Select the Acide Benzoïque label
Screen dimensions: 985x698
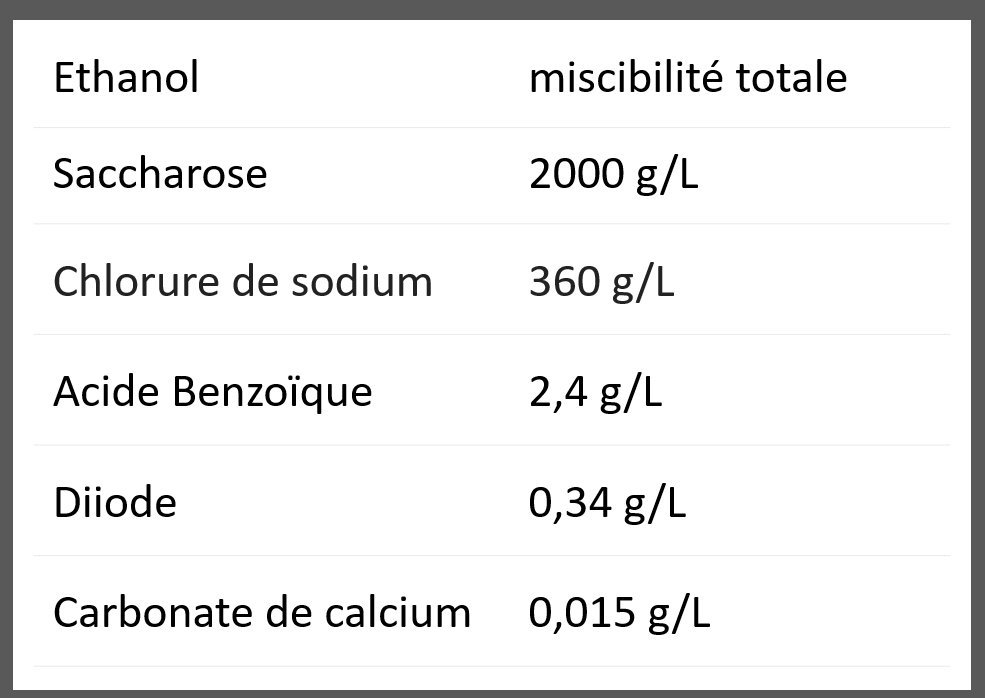coord(213,393)
